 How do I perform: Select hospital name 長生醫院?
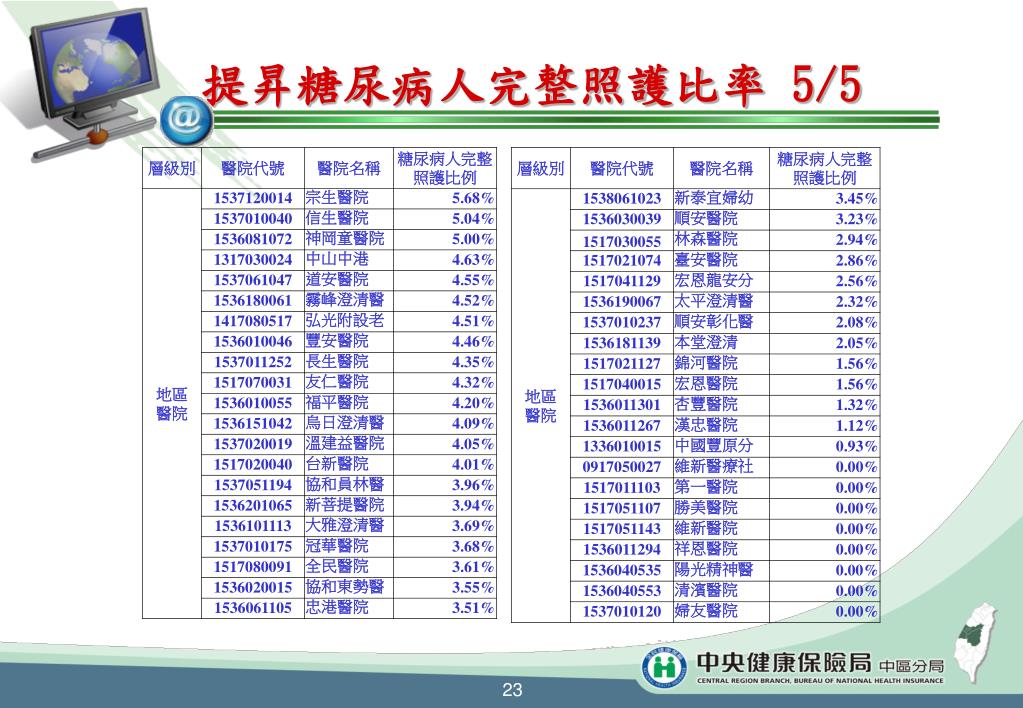(337, 362)
